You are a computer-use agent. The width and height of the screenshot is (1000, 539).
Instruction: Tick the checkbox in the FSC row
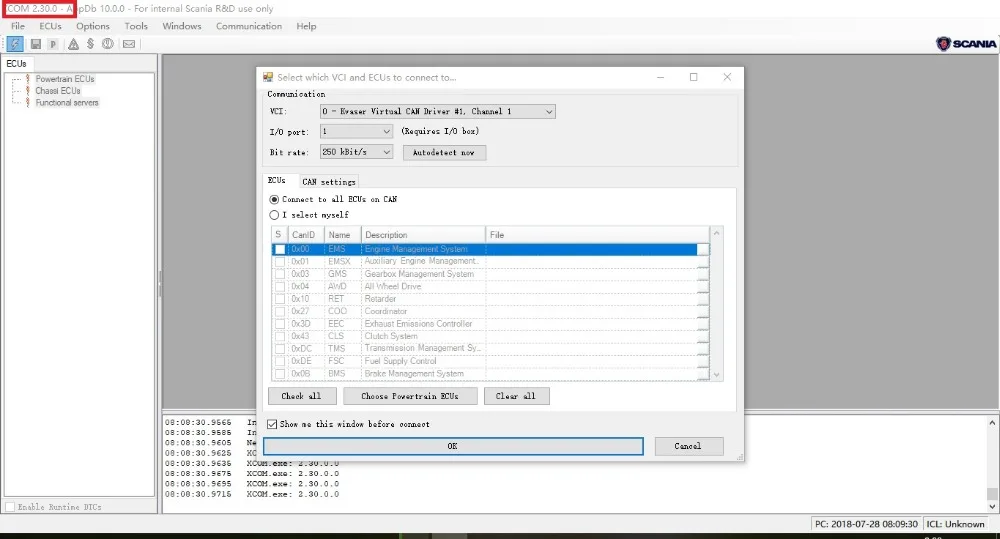(280, 361)
